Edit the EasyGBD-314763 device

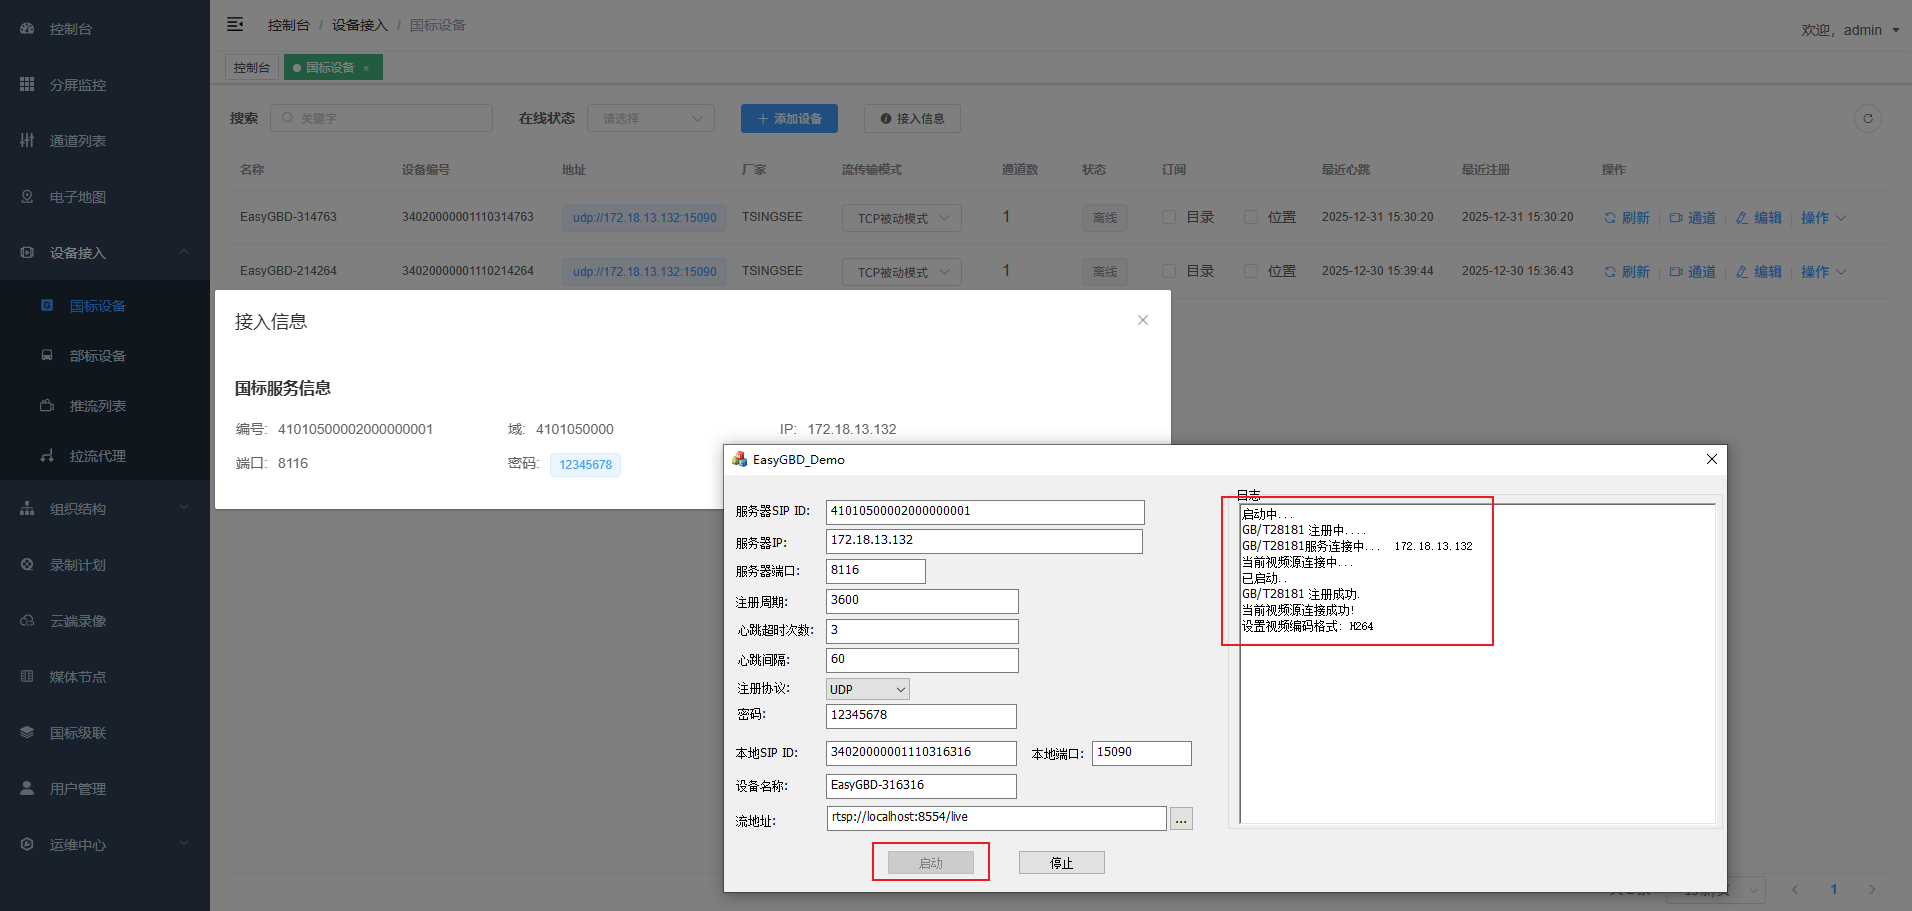(x=1759, y=218)
